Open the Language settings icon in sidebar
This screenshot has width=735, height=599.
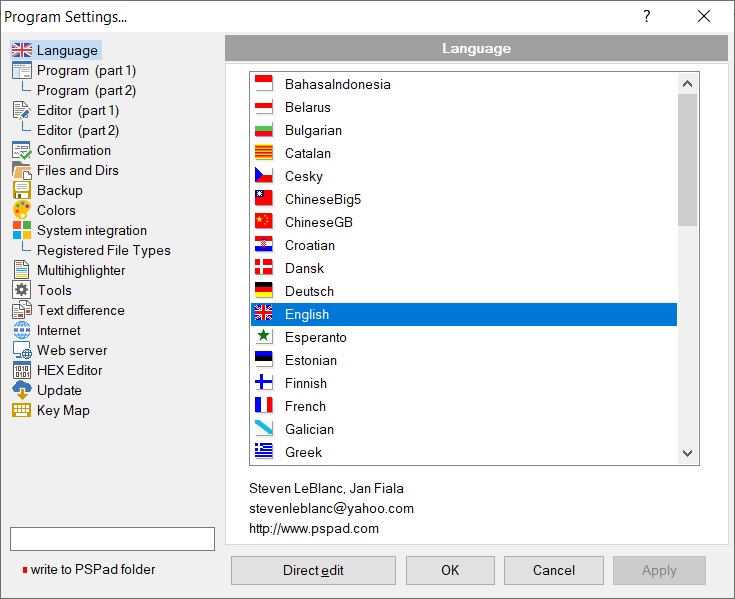tap(22, 50)
